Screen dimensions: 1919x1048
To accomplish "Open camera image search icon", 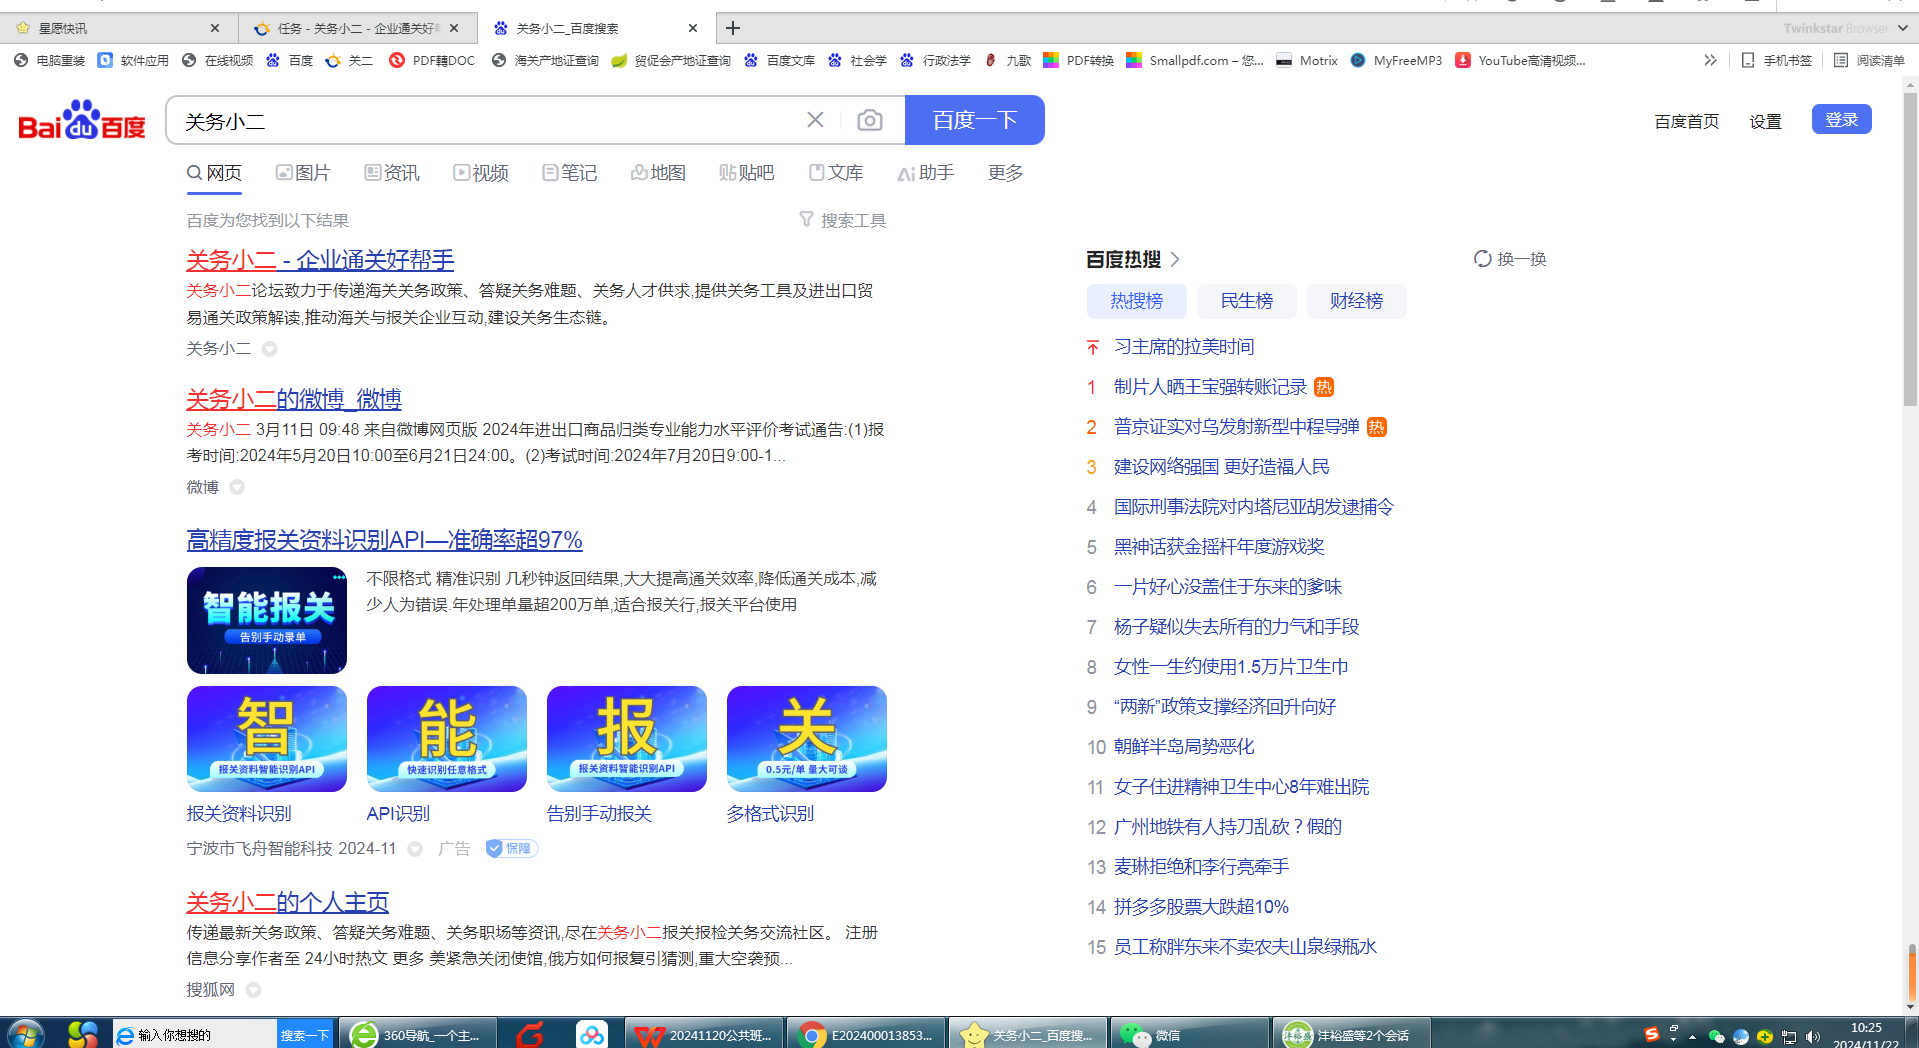I will (x=870, y=121).
